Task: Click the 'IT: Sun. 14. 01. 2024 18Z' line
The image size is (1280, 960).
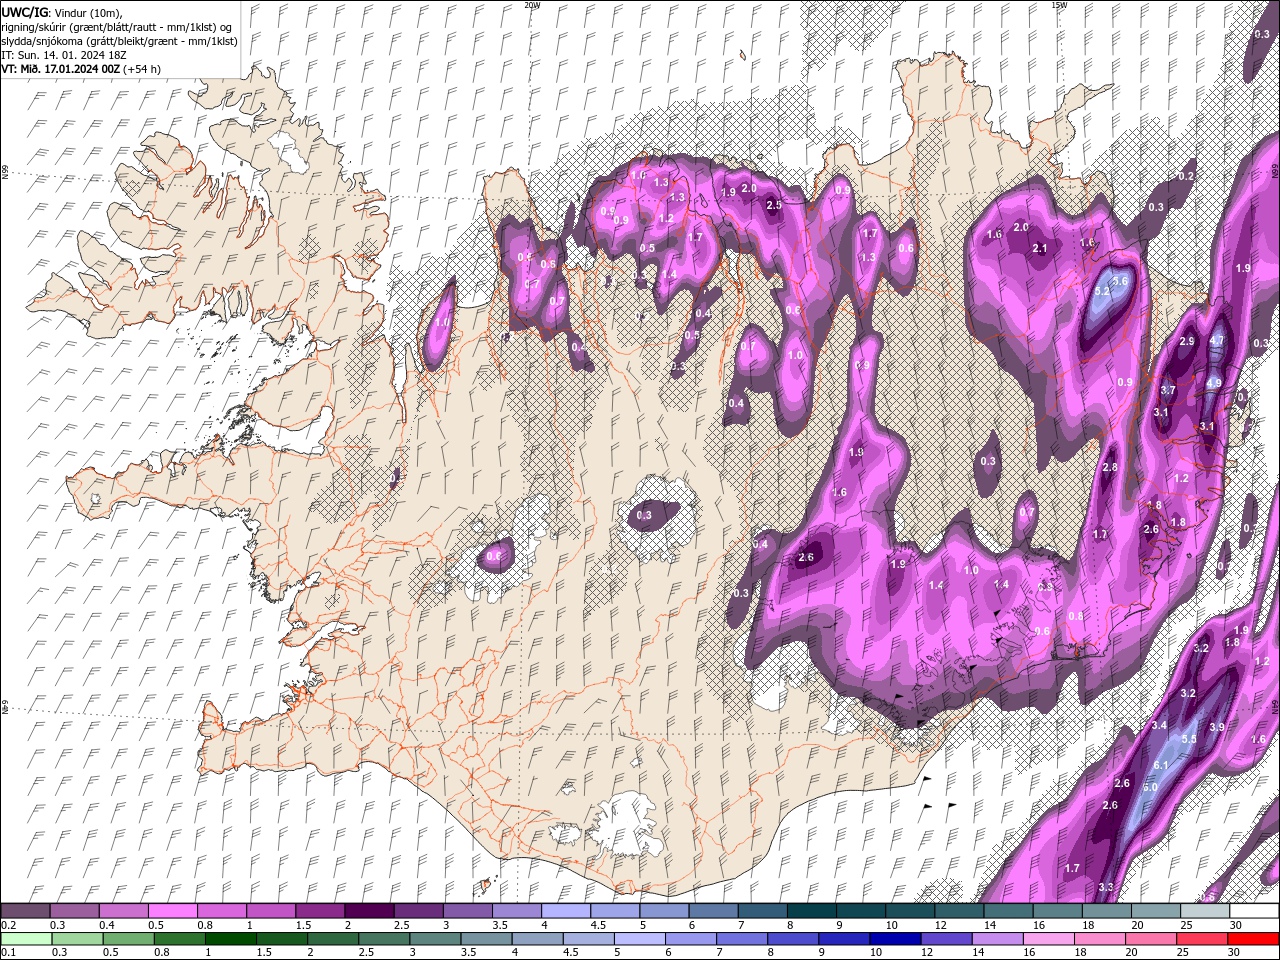Action: 65,55
